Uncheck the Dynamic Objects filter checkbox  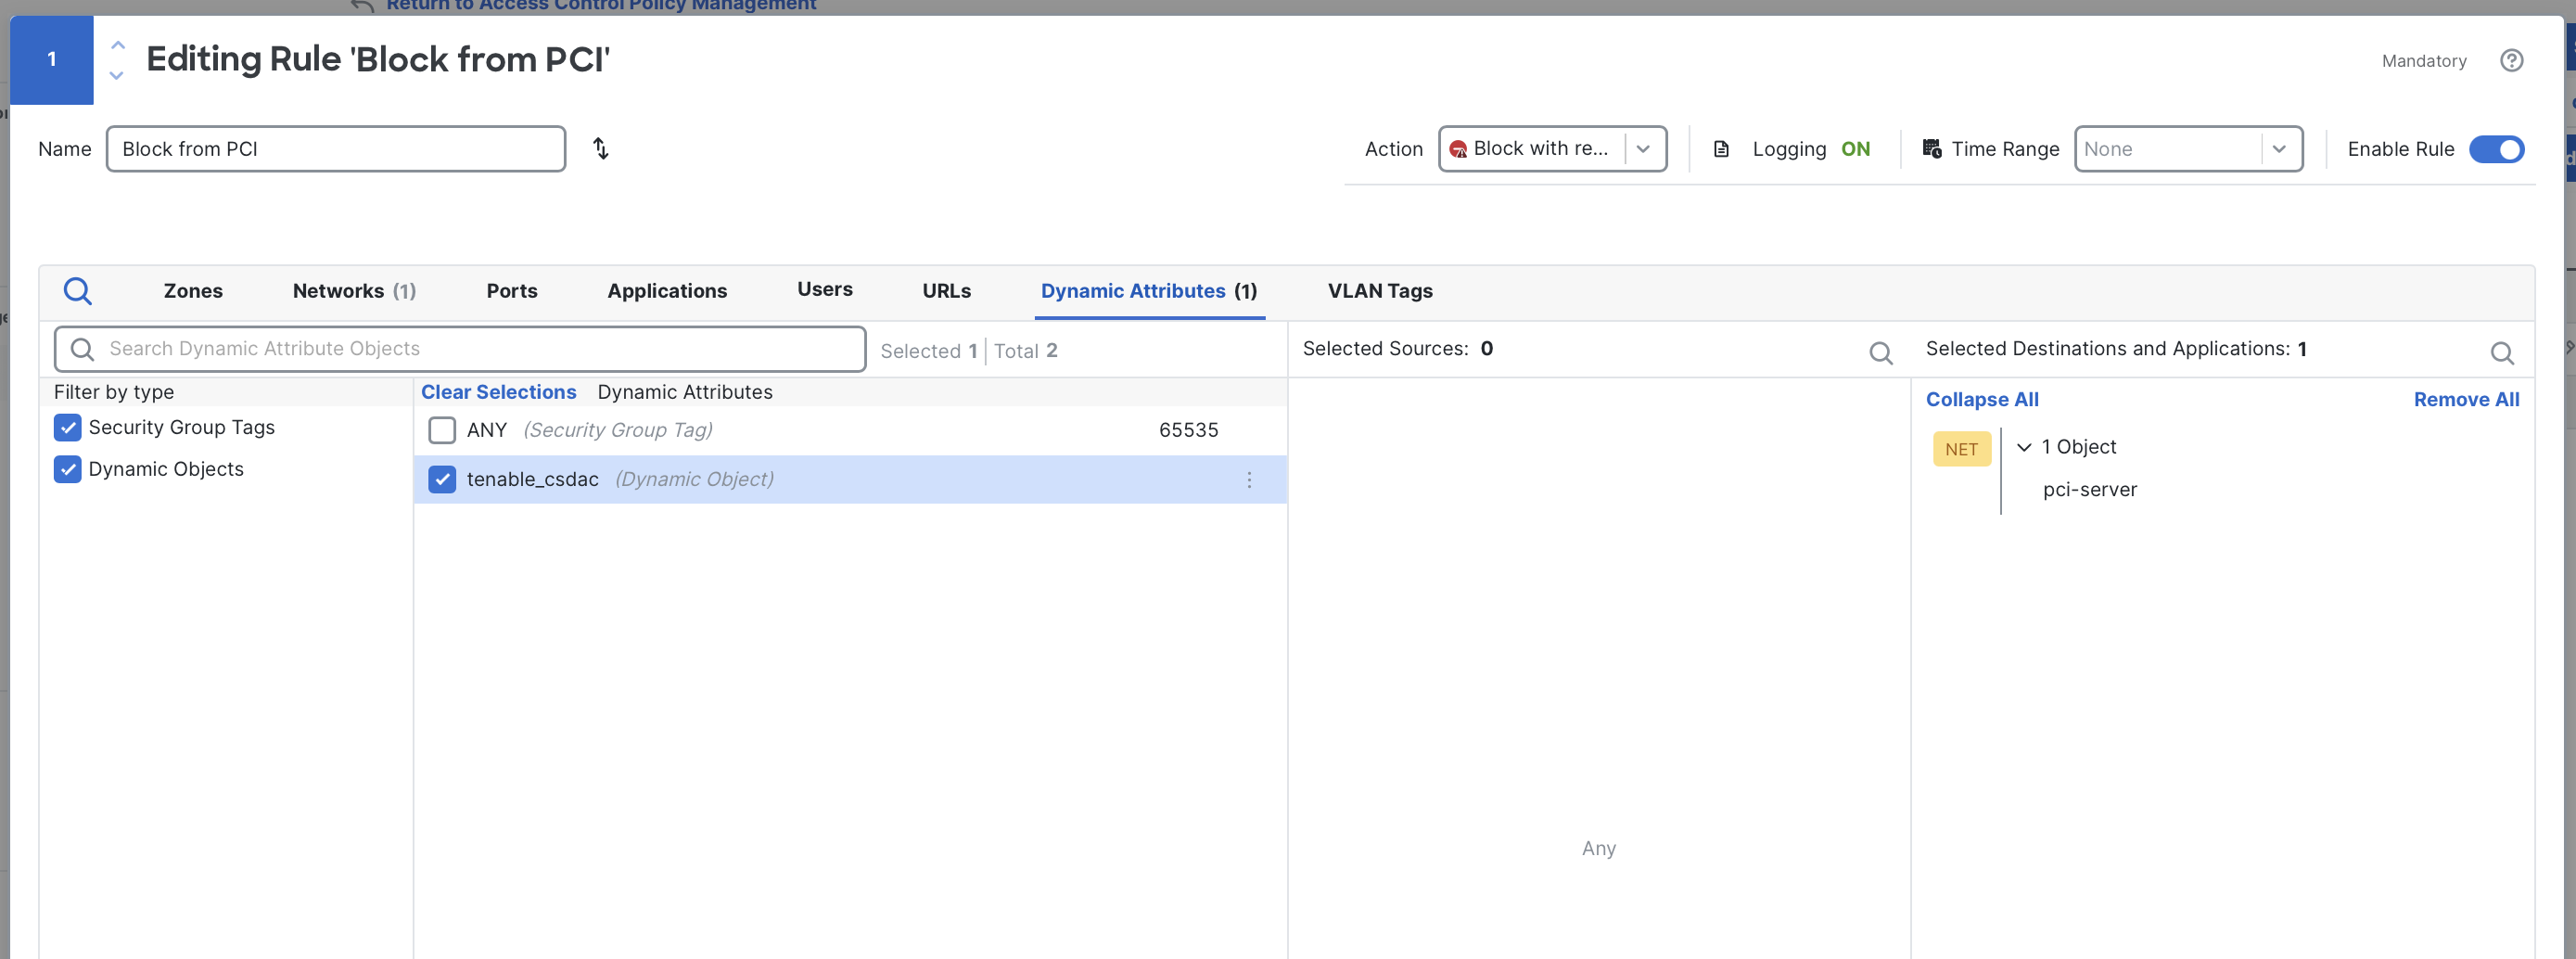coord(67,469)
